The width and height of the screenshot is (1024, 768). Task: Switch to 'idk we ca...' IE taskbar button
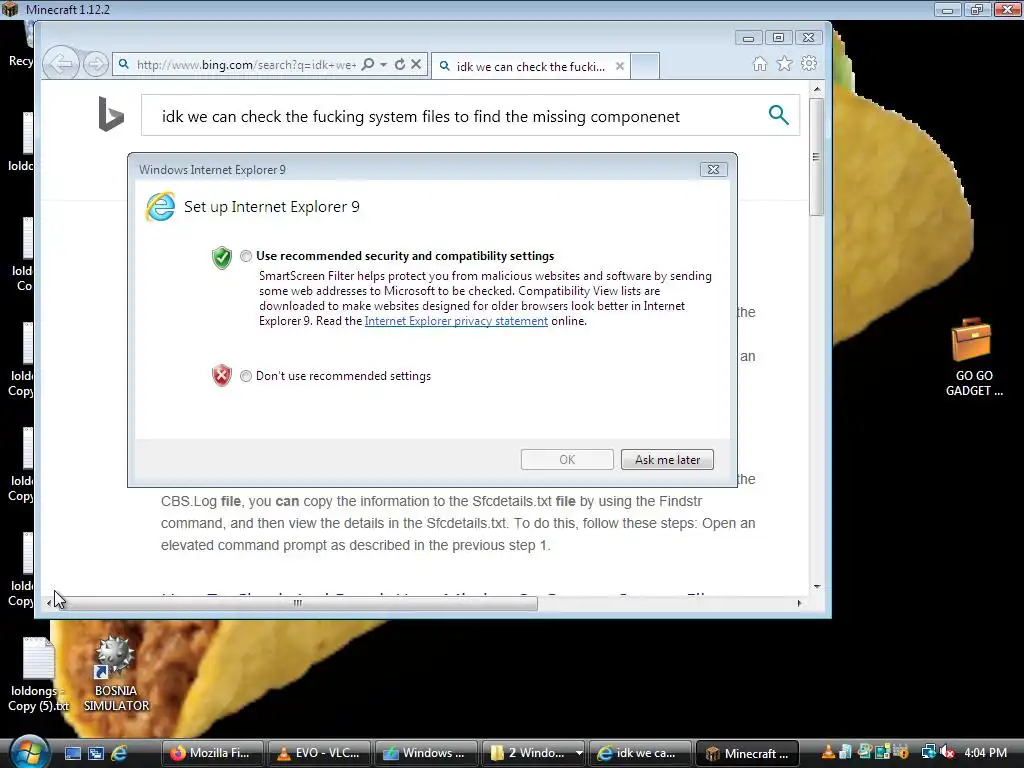(x=640, y=753)
